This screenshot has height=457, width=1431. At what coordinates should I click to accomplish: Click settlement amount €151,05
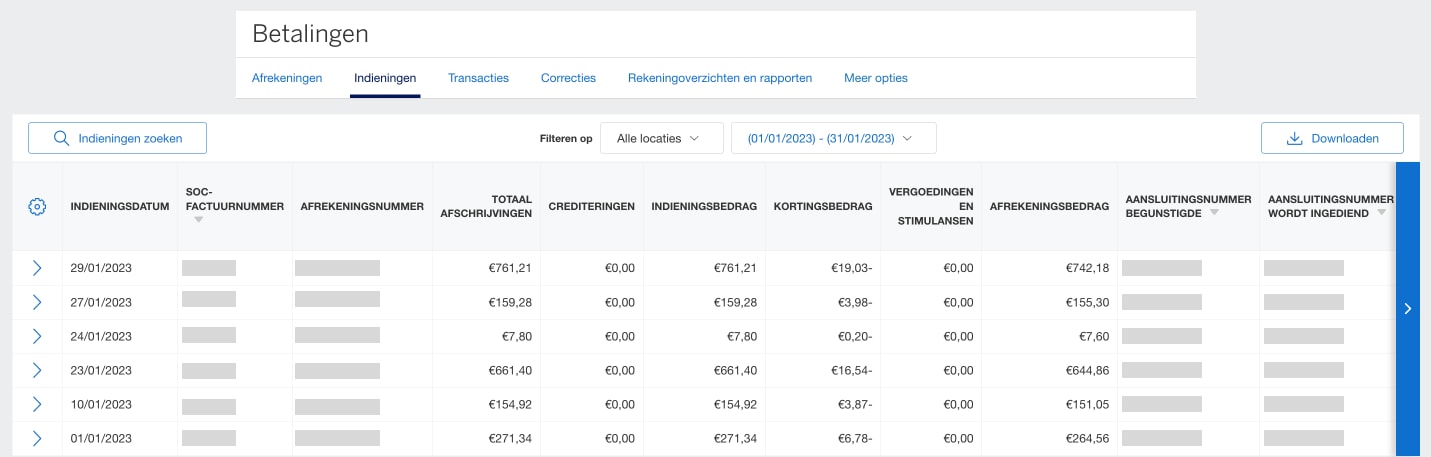pyautogui.click(x=1088, y=404)
